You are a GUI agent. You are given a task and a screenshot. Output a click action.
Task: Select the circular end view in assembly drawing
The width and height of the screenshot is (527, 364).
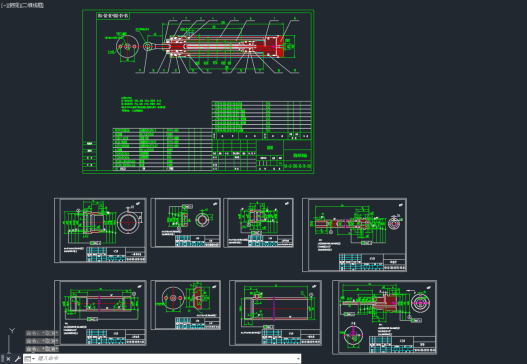[x=127, y=47]
